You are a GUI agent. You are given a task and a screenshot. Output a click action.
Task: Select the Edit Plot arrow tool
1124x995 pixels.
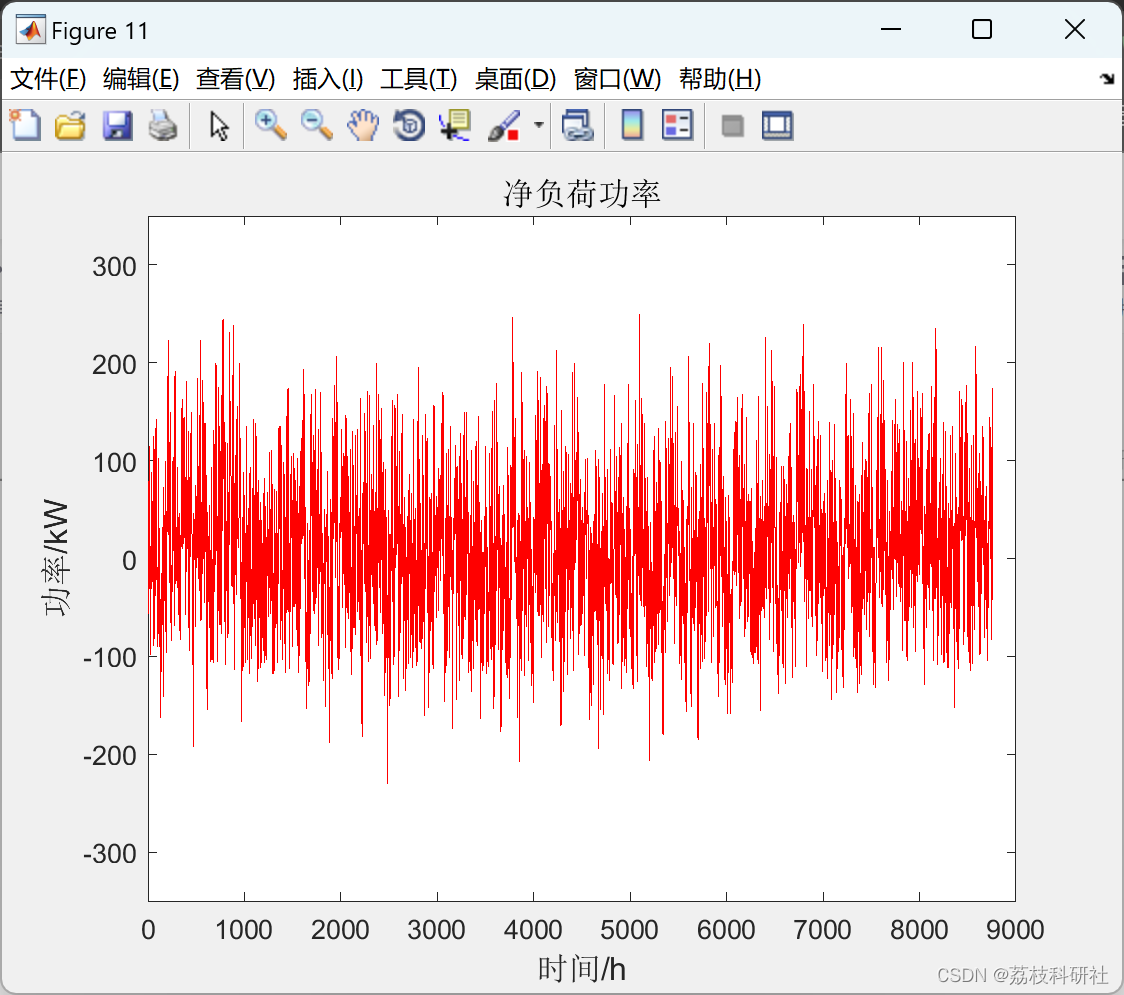point(219,125)
